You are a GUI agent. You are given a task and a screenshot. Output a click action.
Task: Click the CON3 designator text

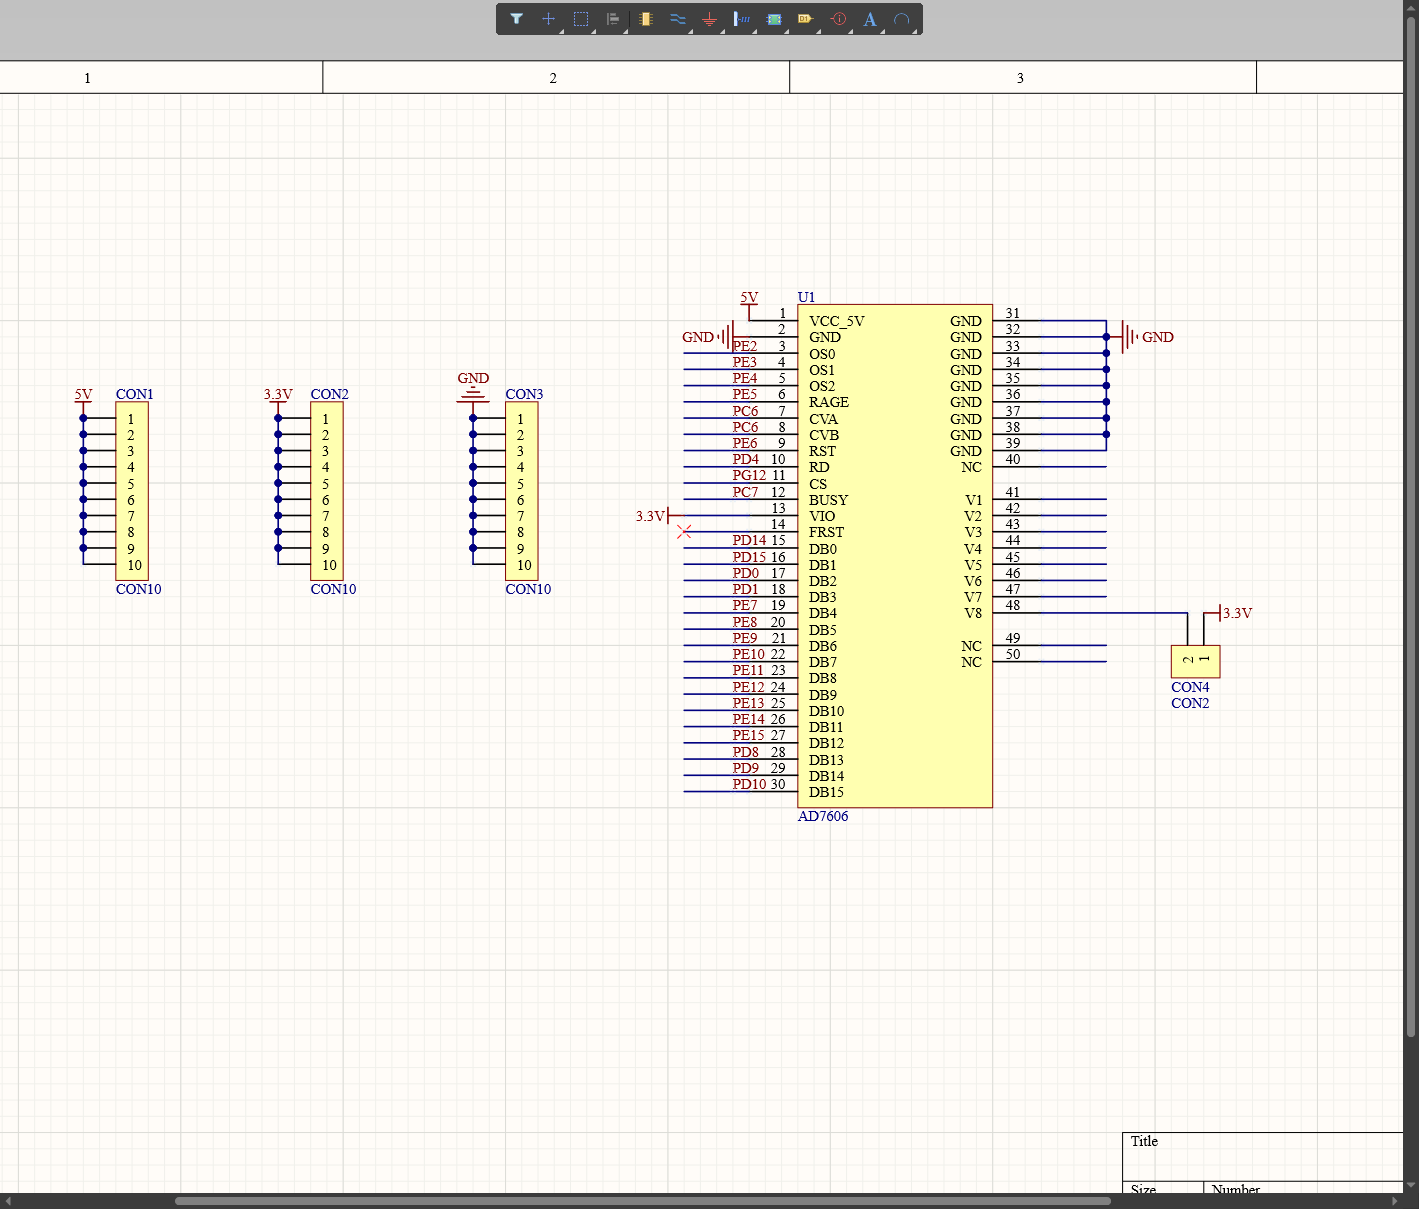tap(524, 394)
